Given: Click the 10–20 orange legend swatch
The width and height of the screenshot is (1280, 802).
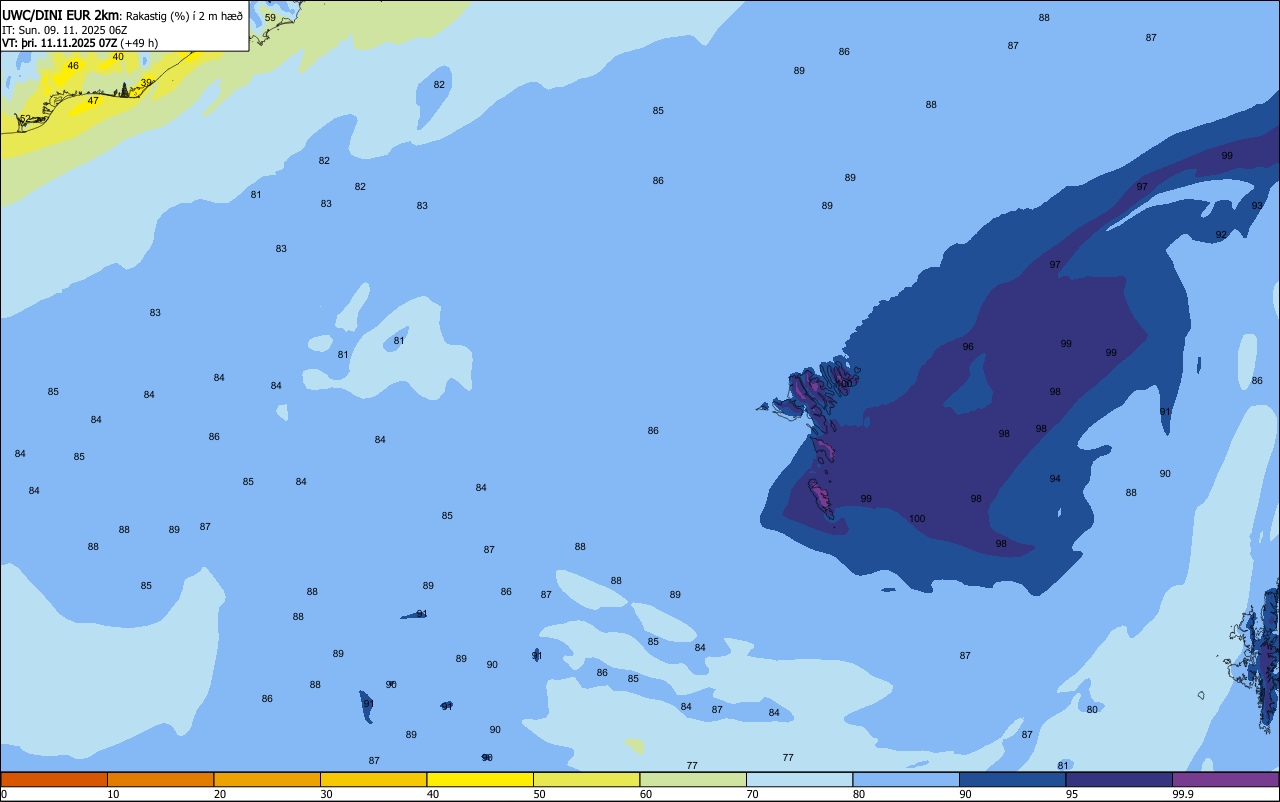Looking at the screenshot, I should point(160,779).
